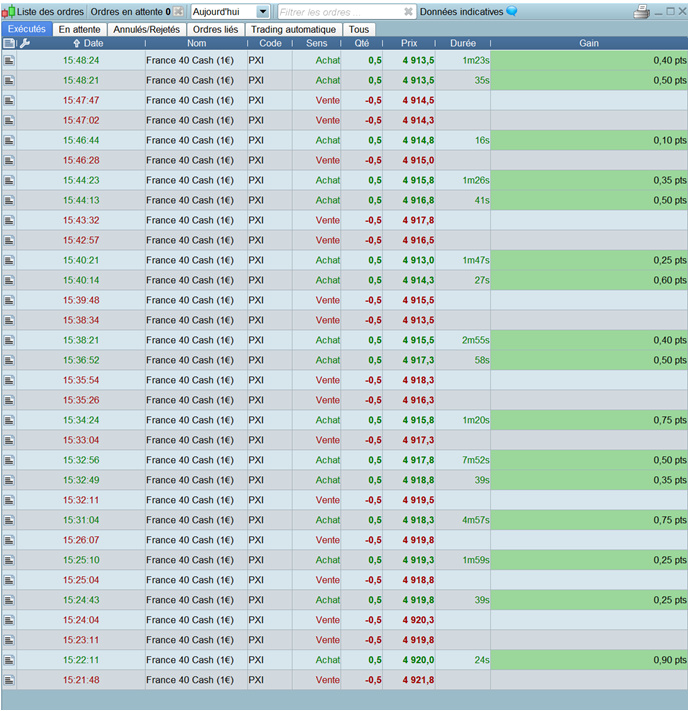Image resolution: width=692 pixels, height=711 pixels.
Task: Open order details icon for the 15:43:32 row
Action: pos(9,220)
